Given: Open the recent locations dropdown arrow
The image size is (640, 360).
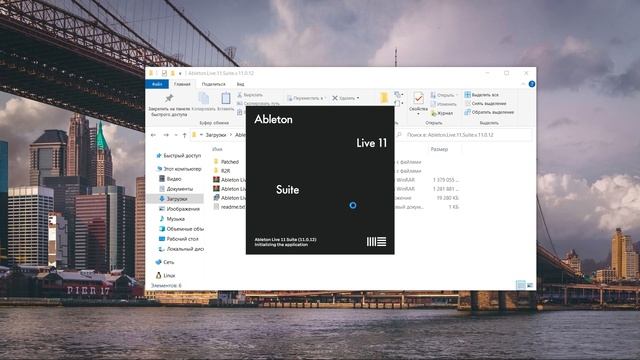Looking at the screenshot, I should [176, 135].
